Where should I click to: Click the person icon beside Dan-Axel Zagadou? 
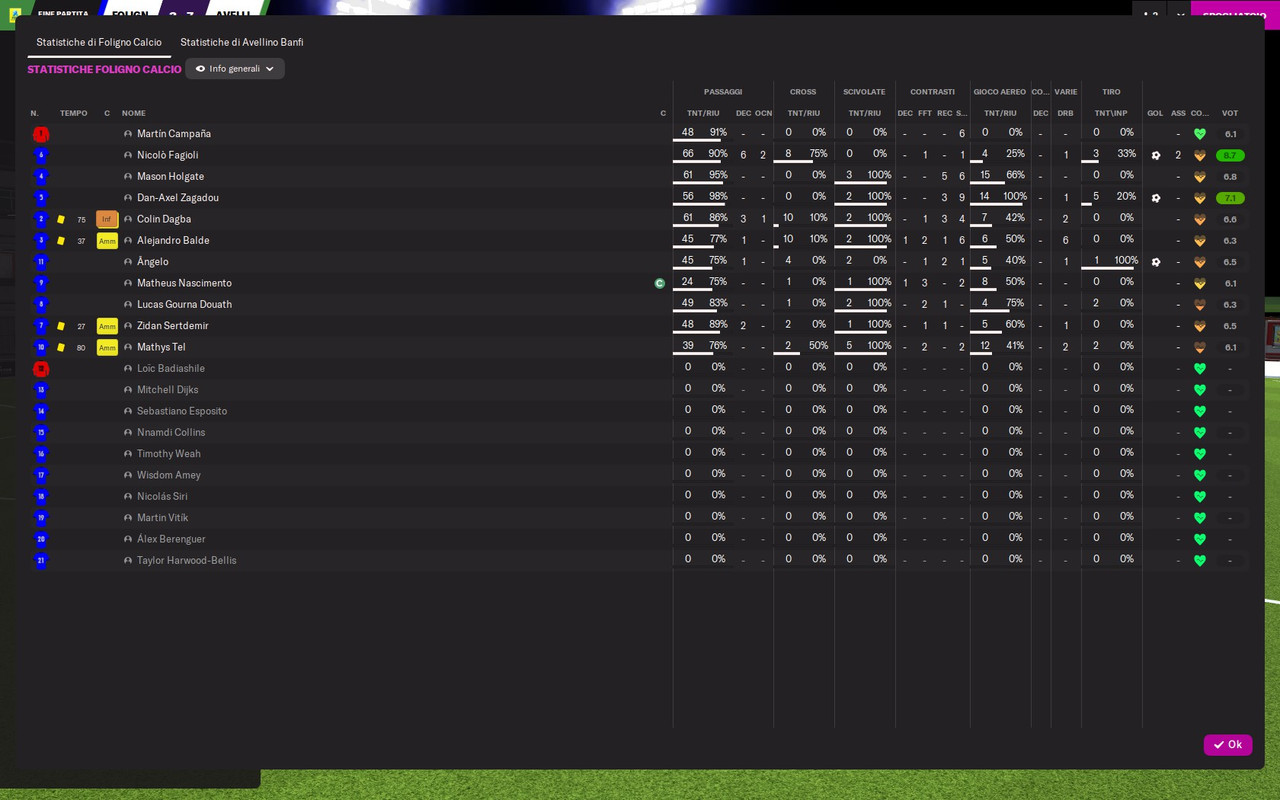pyautogui.click(x=128, y=198)
